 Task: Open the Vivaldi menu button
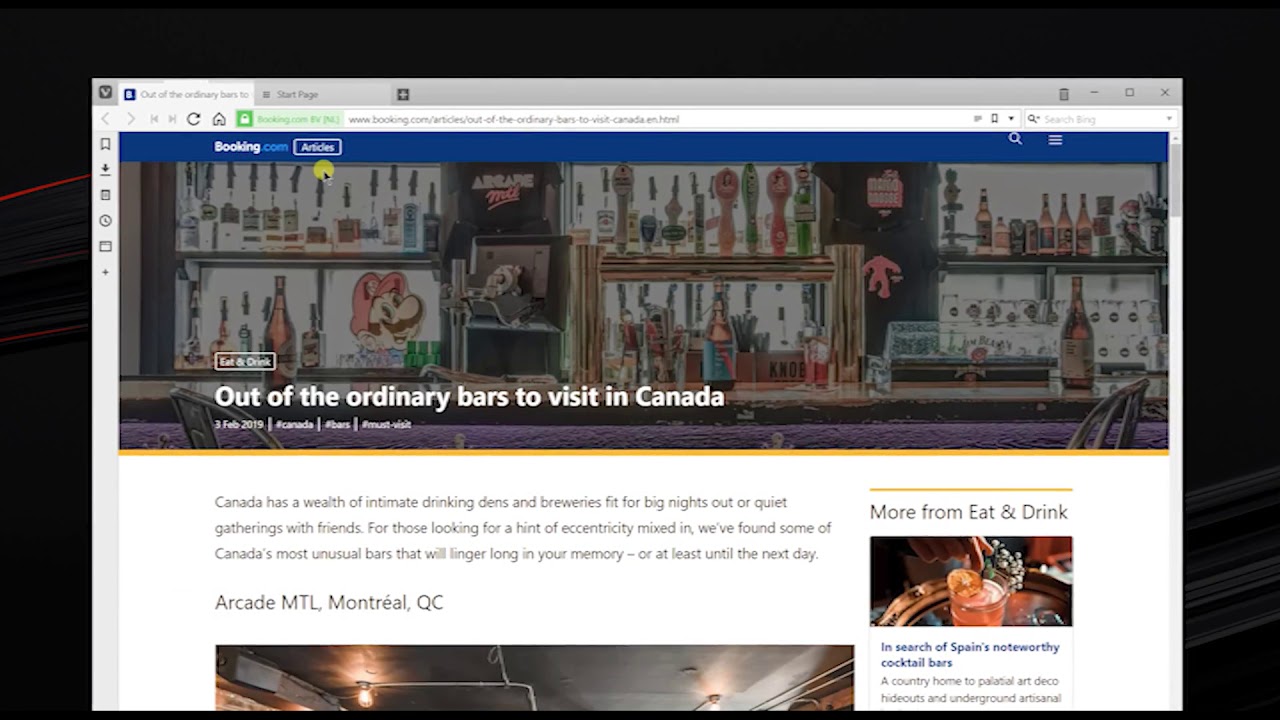click(105, 93)
